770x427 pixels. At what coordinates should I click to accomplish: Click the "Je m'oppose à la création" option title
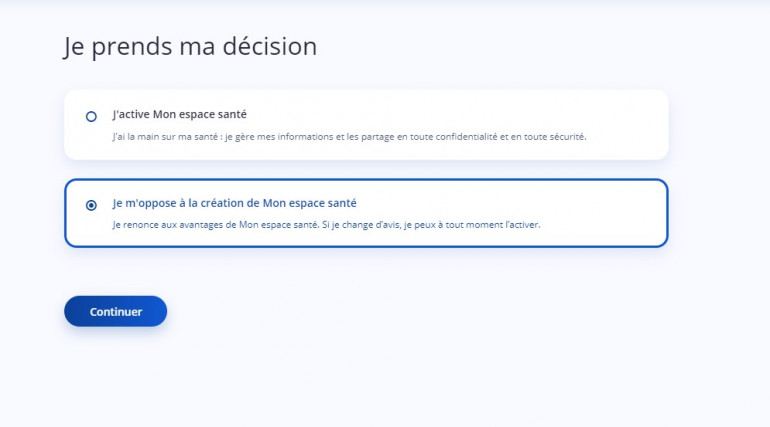point(234,203)
